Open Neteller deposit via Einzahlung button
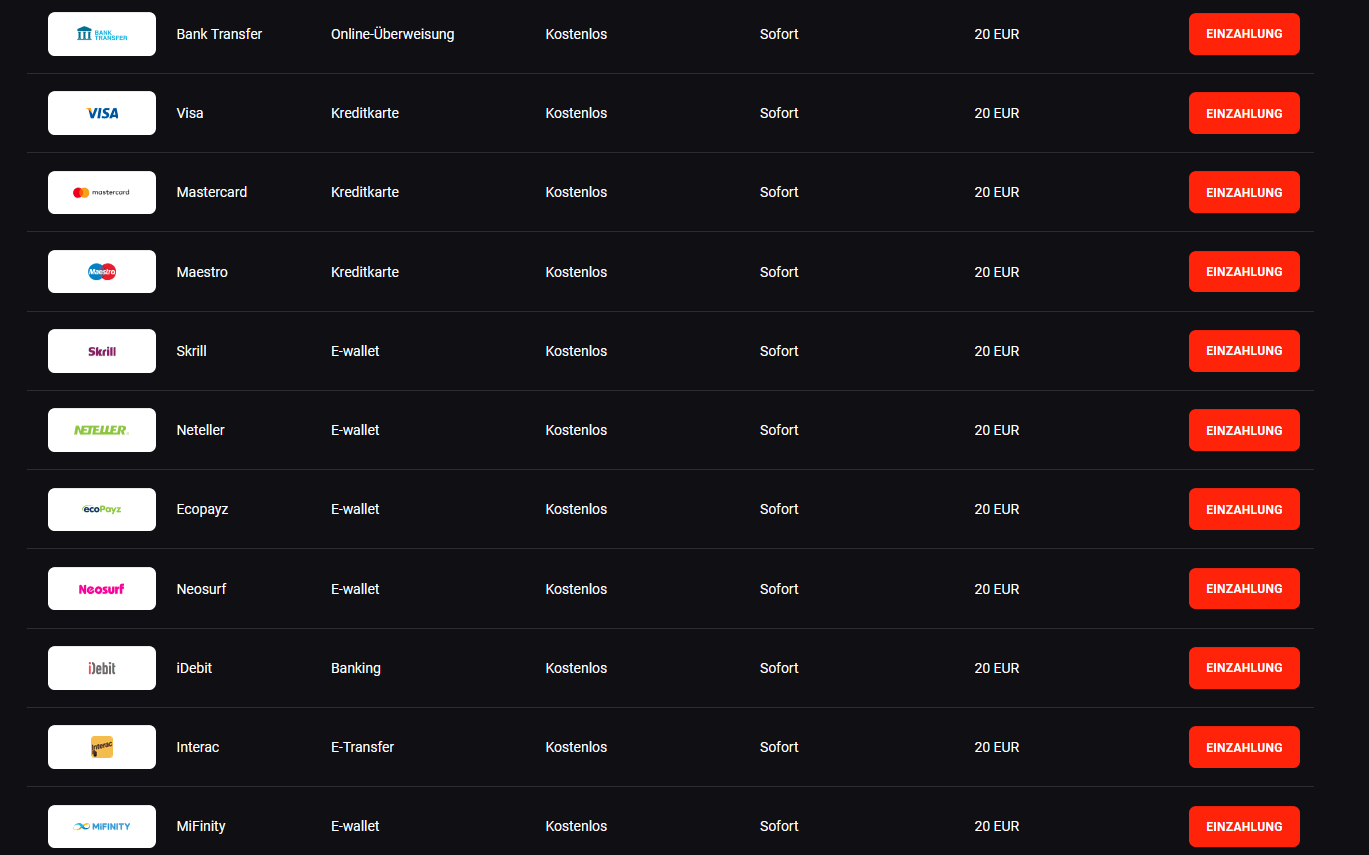 click(x=1244, y=430)
